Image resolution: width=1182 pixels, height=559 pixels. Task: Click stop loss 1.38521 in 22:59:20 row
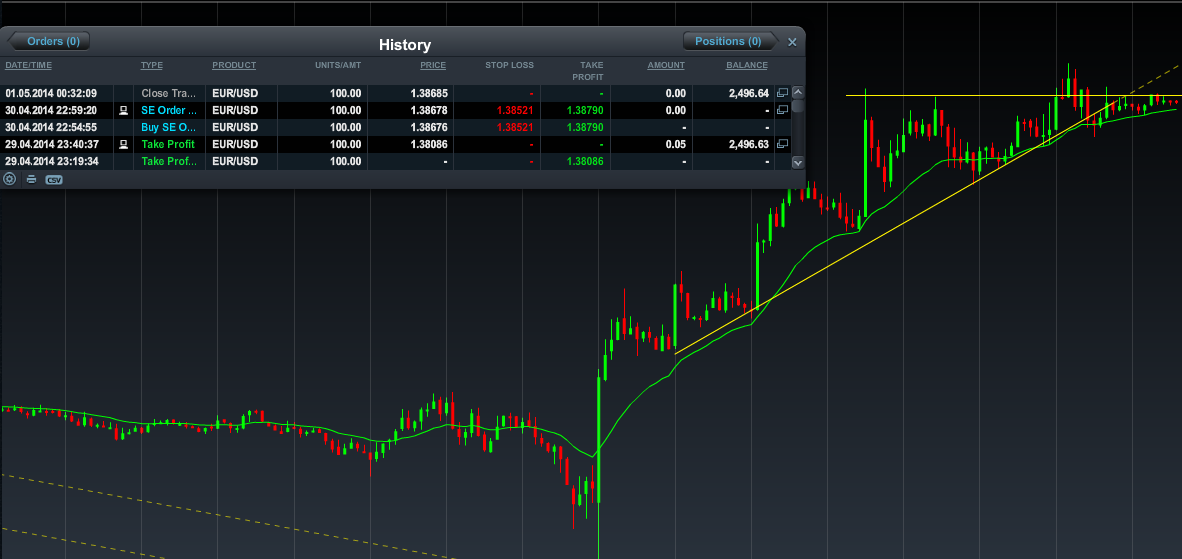tap(516, 110)
